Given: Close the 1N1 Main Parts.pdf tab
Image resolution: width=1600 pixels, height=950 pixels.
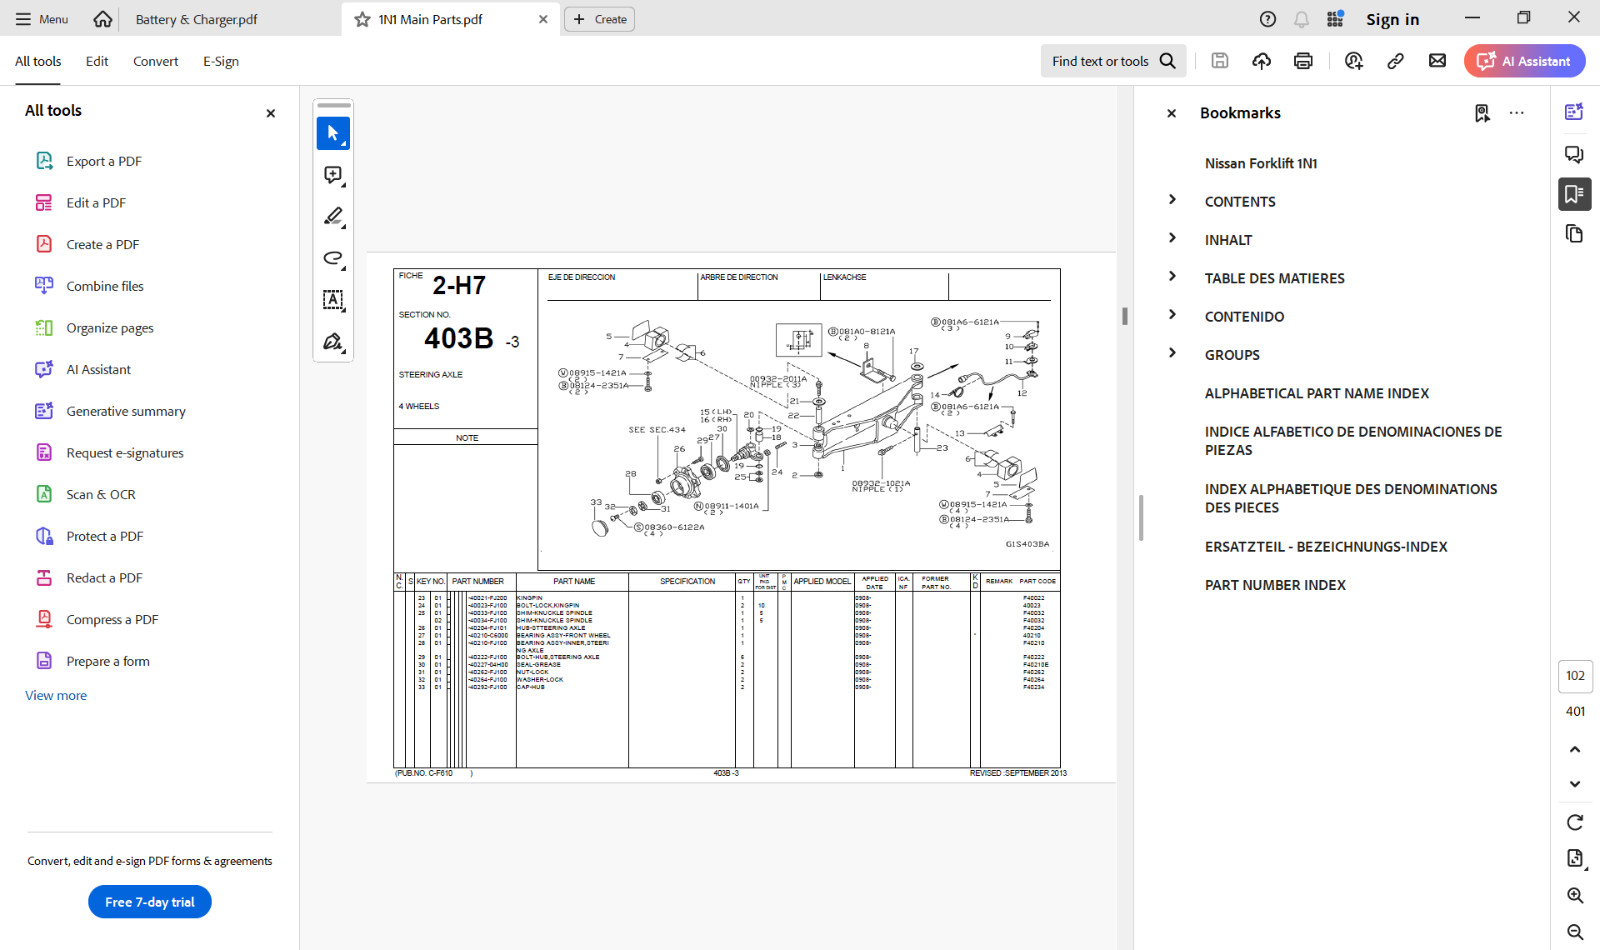Looking at the screenshot, I should pos(543,19).
